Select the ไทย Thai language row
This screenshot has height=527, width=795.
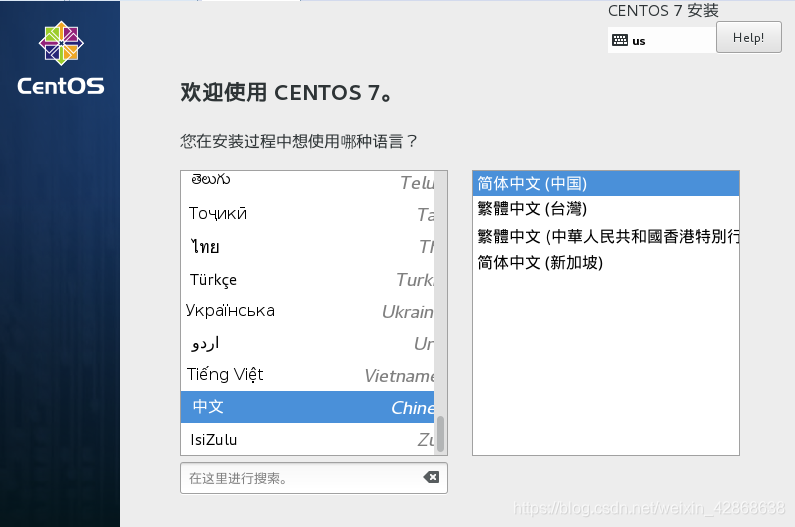pos(307,247)
